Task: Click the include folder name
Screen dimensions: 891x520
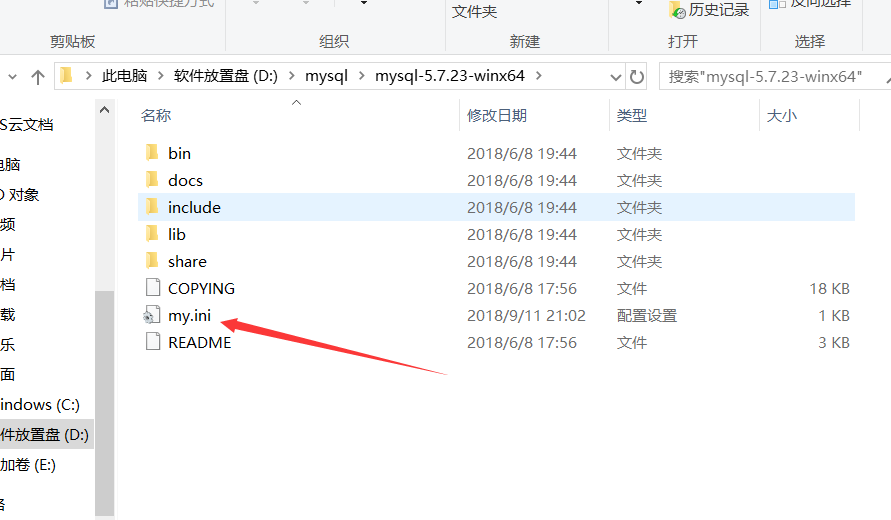Action: coord(194,207)
